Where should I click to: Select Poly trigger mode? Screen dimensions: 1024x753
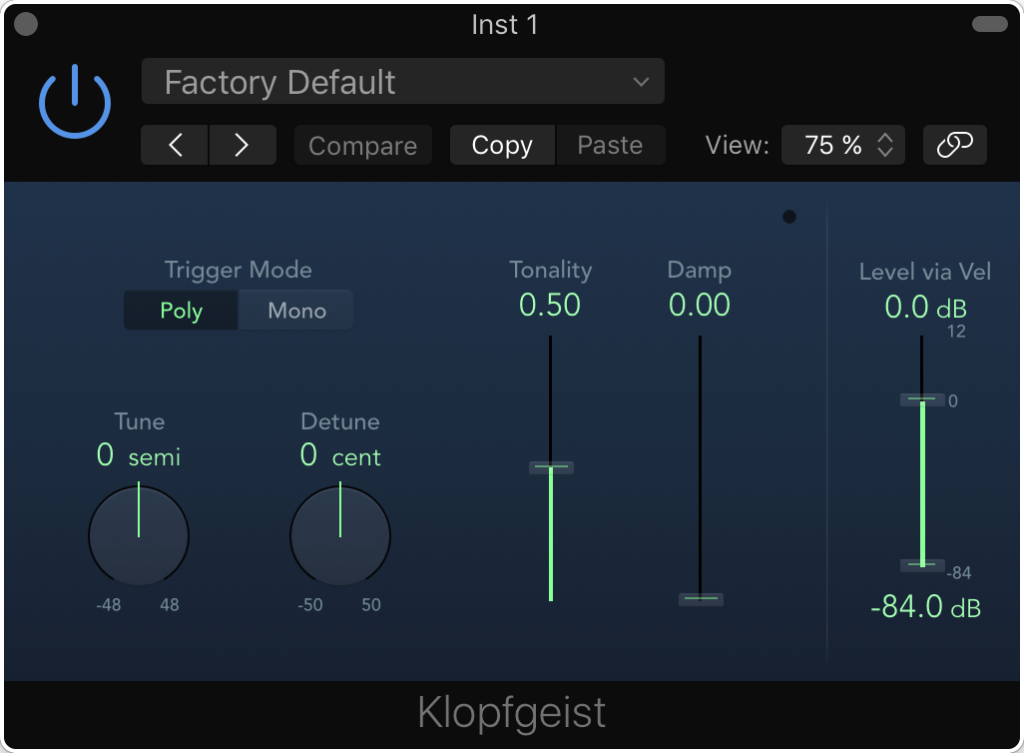(181, 310)
